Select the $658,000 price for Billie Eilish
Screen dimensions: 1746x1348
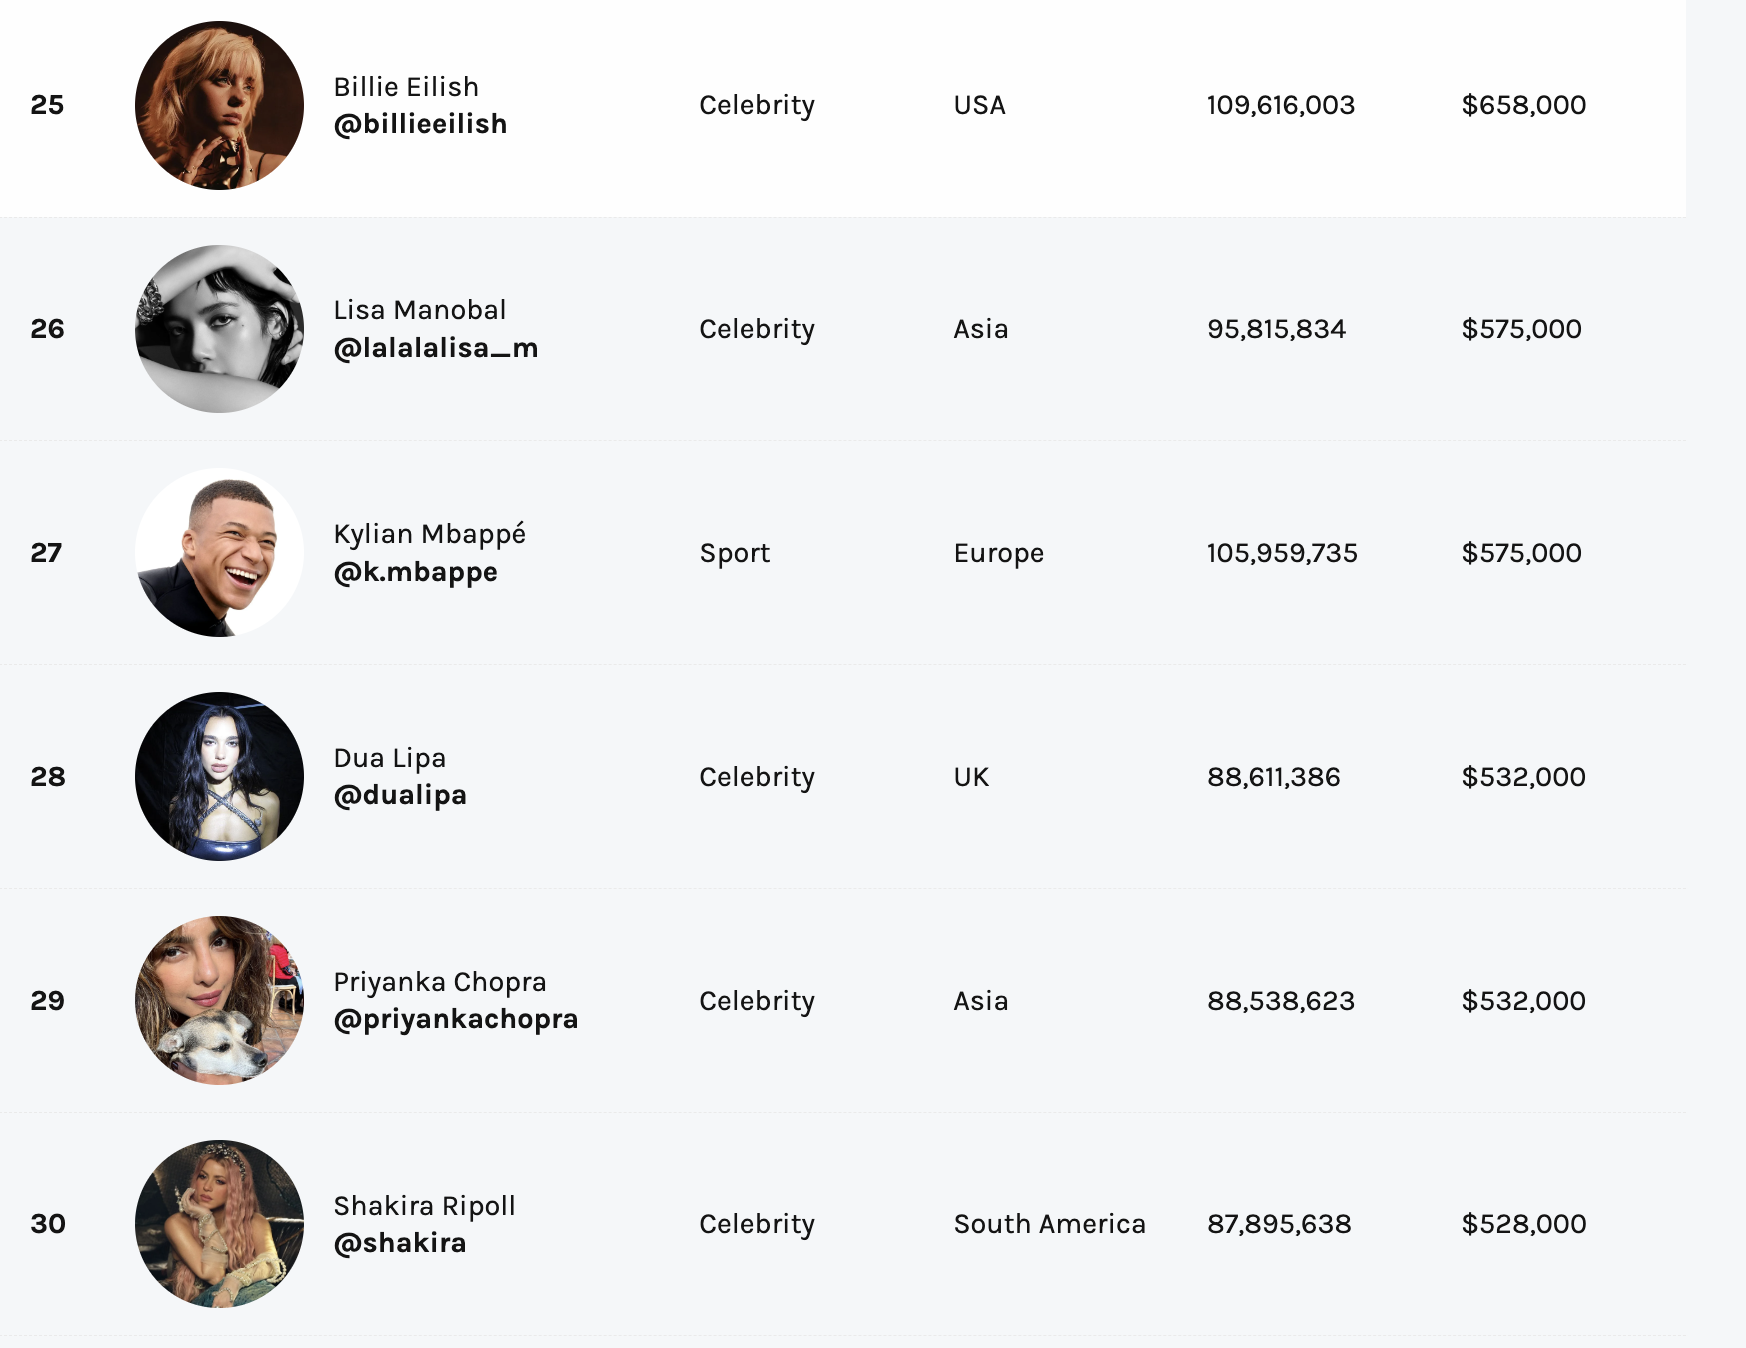click(x=1523, y=105)
